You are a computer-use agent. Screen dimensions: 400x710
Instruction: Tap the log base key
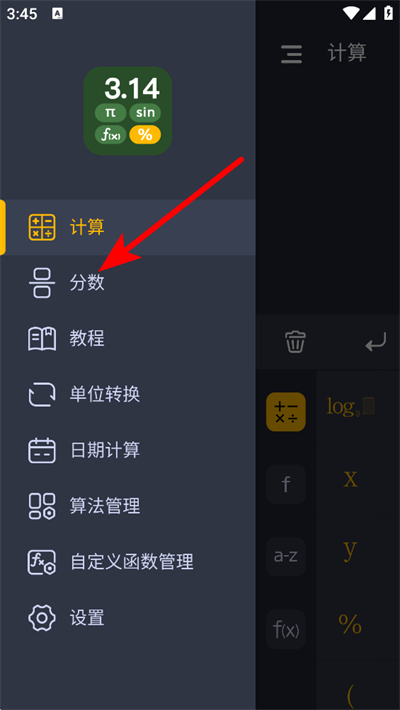pos(352,407)
